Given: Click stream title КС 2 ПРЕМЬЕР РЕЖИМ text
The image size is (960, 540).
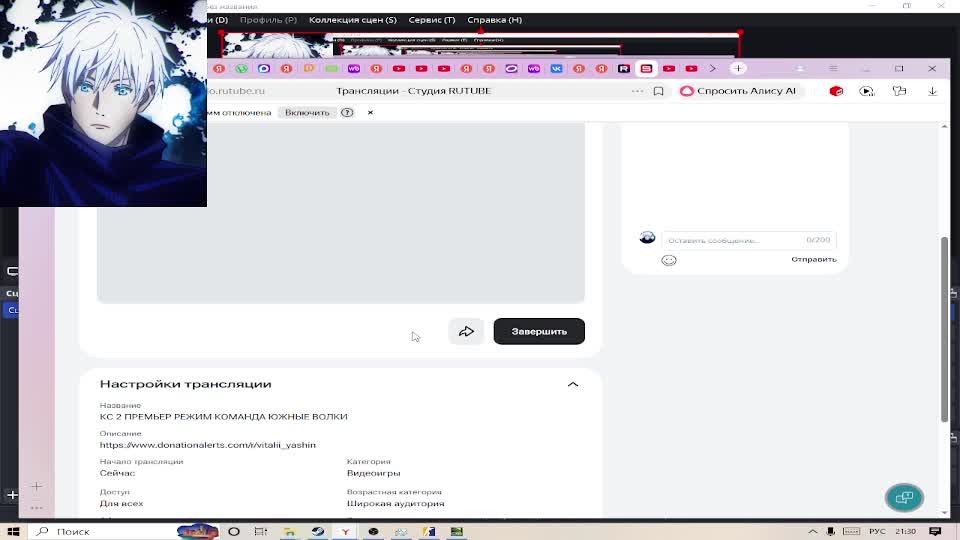Looking at the screenshot, I should pyautogui.click(x=223, y=416).
